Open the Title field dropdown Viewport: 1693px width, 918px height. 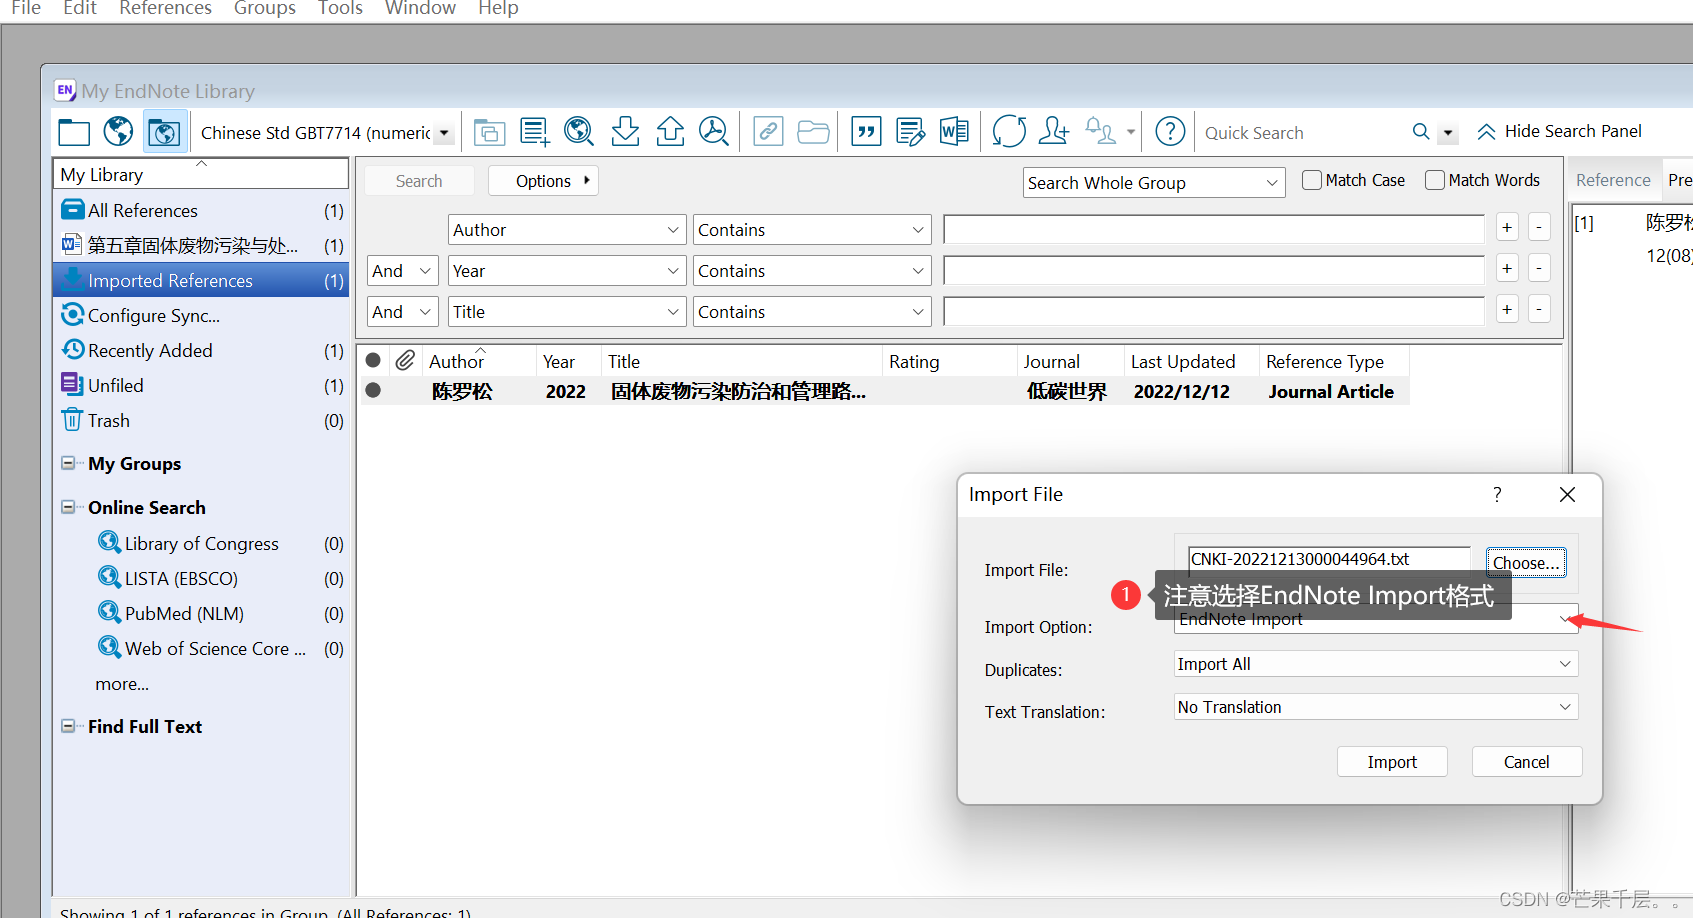[x=567, y=312]
